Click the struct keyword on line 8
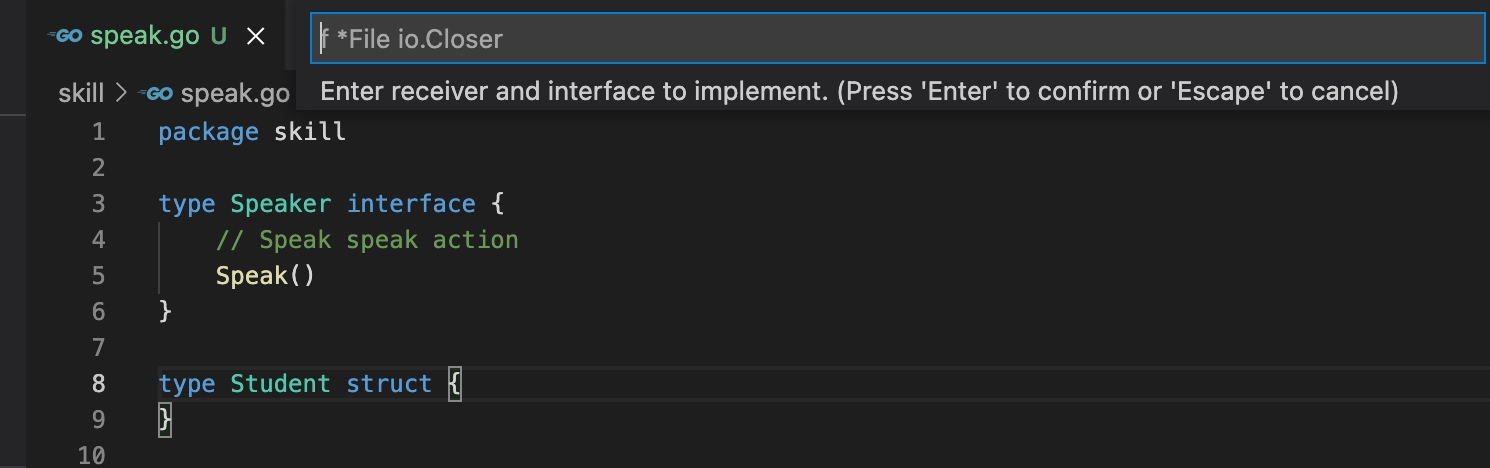1490x468 pixels. coord(389,384)
